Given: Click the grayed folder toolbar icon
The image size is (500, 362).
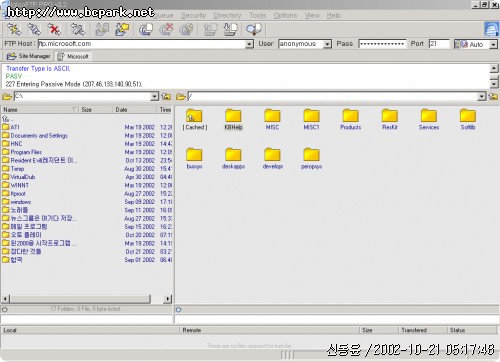Looking at the screenshot, I should (x=102, y=29).
